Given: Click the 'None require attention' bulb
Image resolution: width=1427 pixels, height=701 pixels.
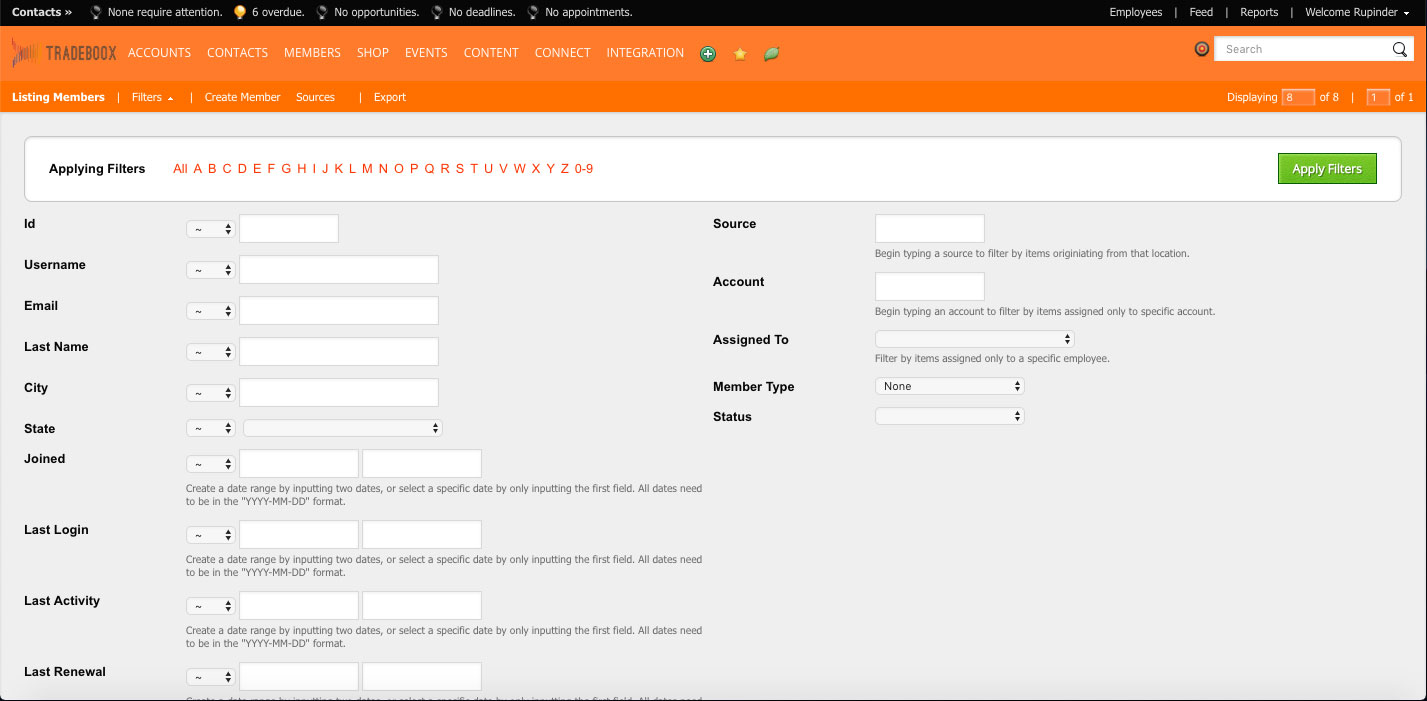Looking at the screenshot, I should 95,13.
